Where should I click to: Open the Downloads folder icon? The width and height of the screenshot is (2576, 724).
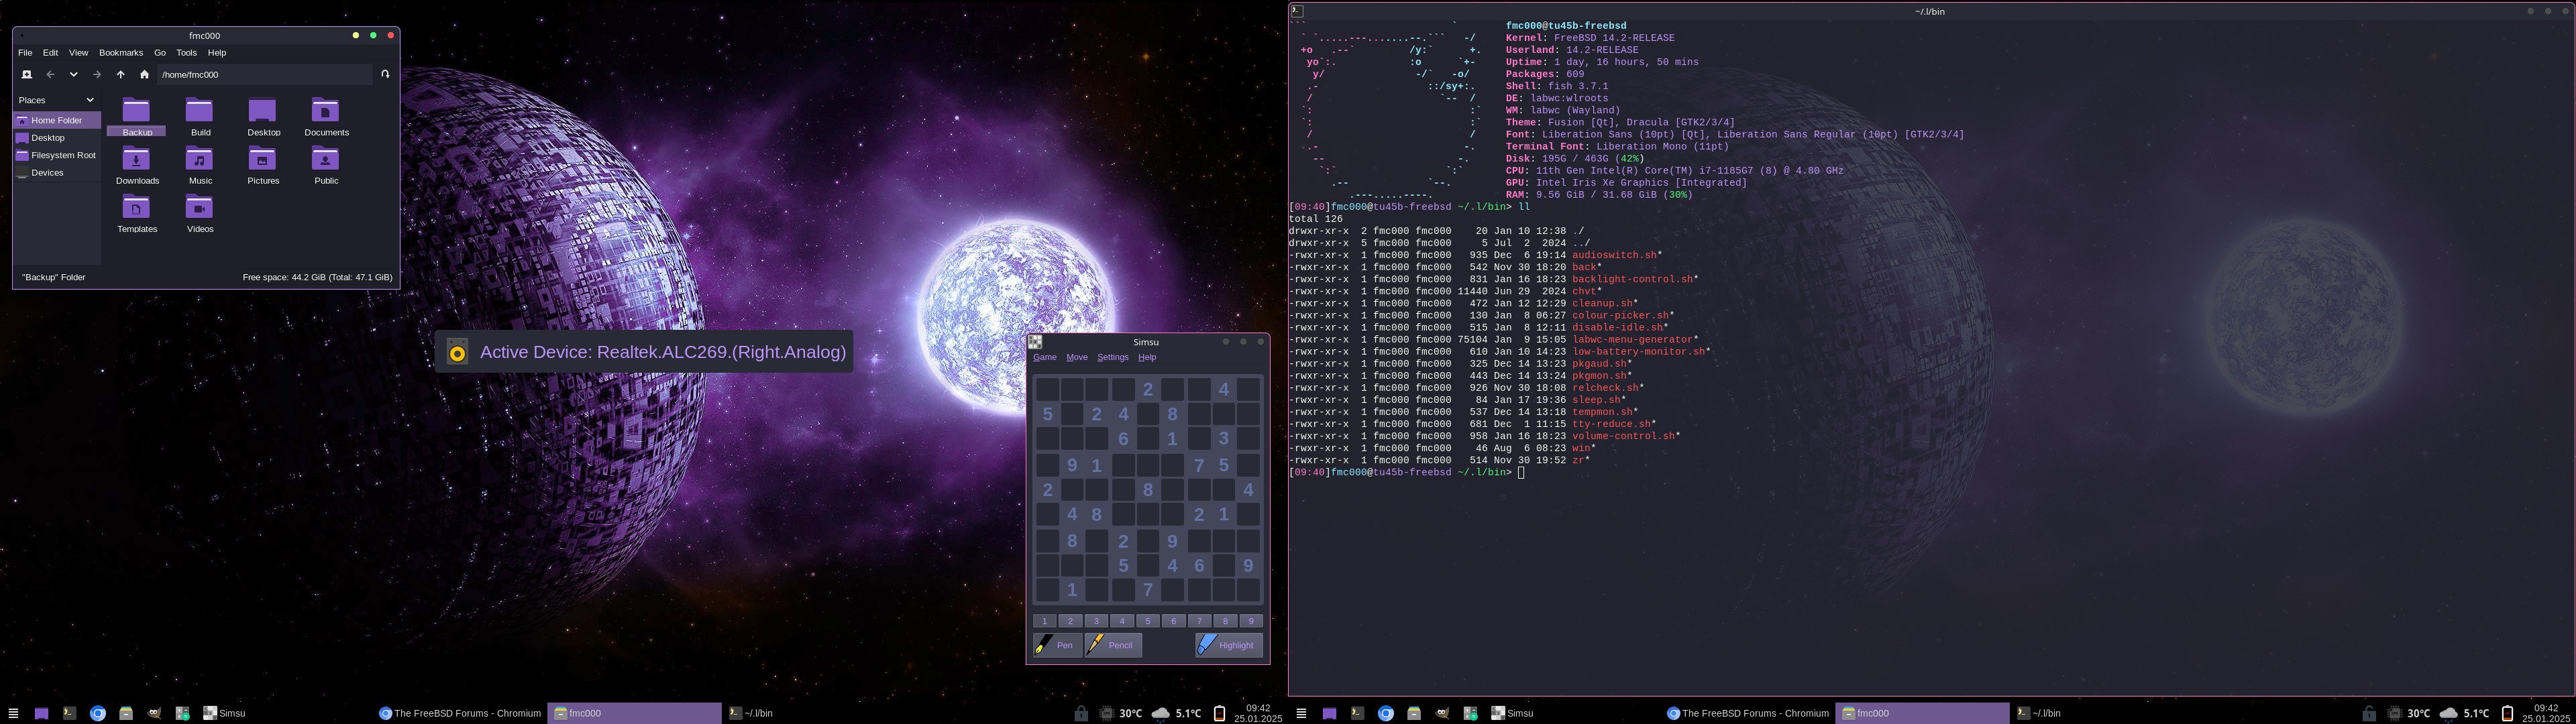click(x=137, y=165)
